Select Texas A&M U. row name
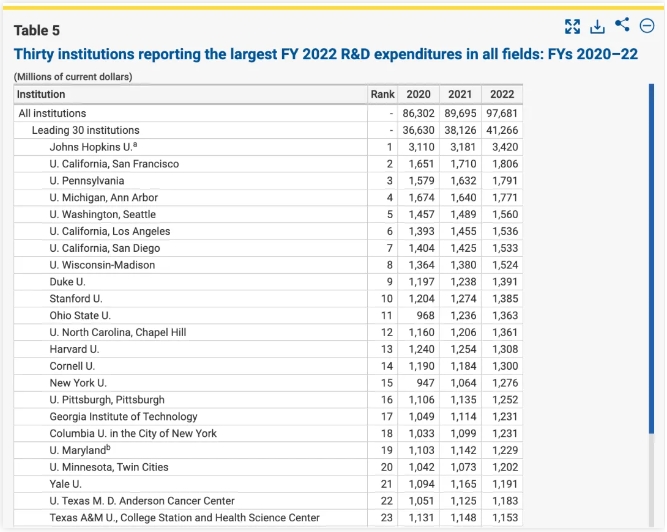This screenshot has width=667, height=532. (x=184, y=517)
